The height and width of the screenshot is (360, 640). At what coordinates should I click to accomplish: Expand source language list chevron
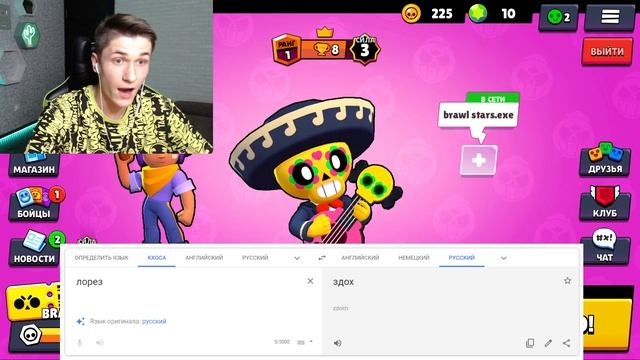pos(297,258)
